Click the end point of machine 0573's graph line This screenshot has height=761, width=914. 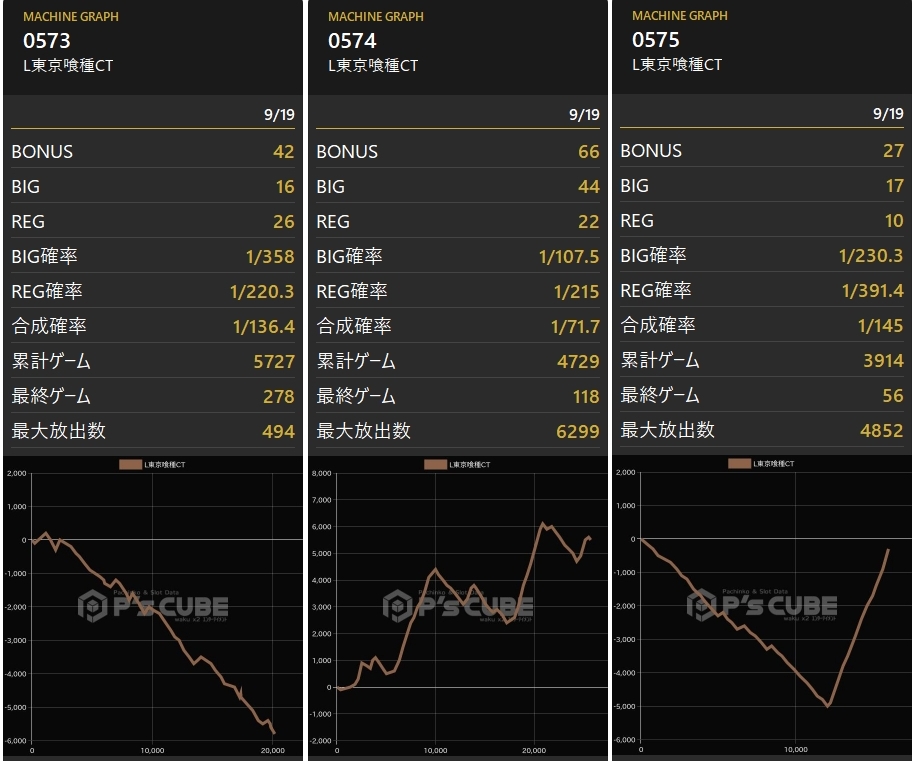click(x=274, y=733)
